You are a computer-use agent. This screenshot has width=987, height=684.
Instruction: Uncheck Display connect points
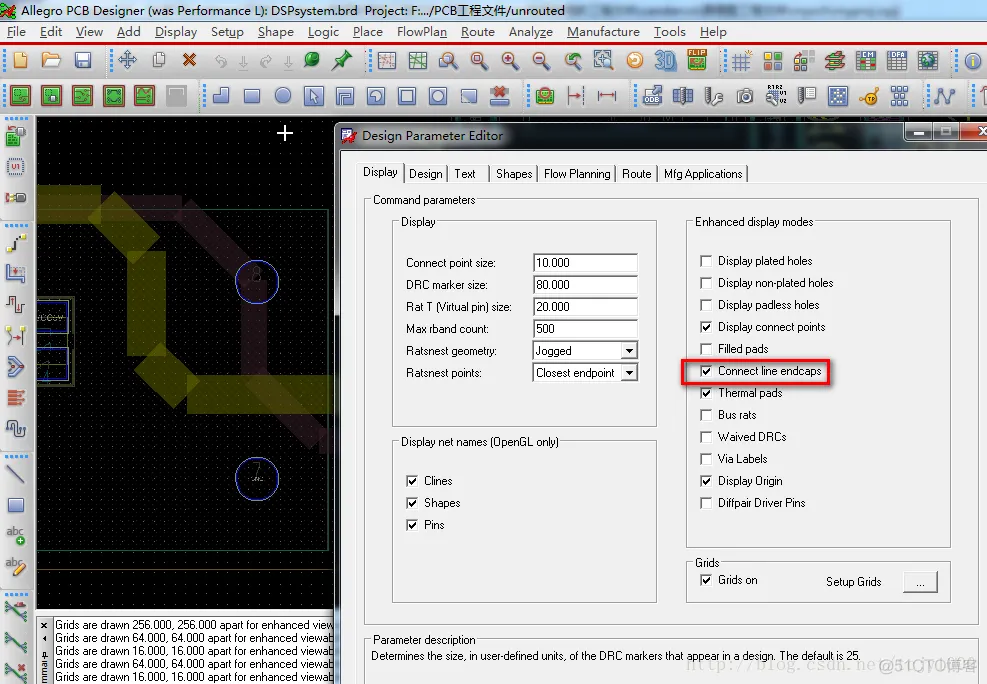(x=706, y=327)
